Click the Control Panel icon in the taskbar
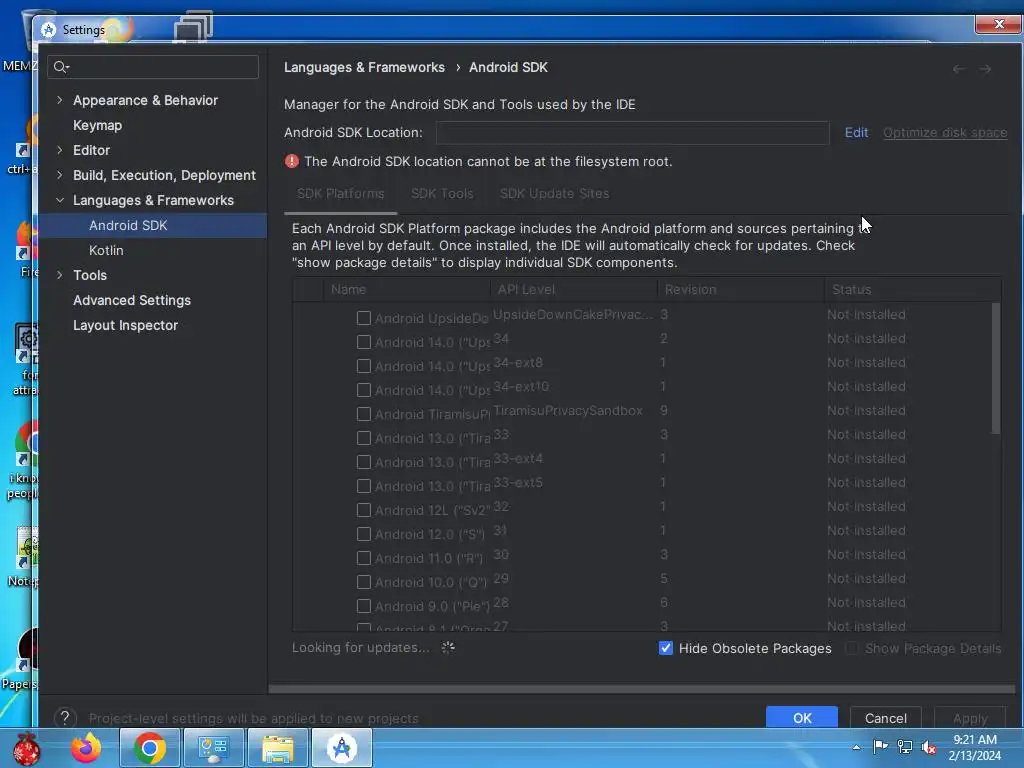 (214, 748)
